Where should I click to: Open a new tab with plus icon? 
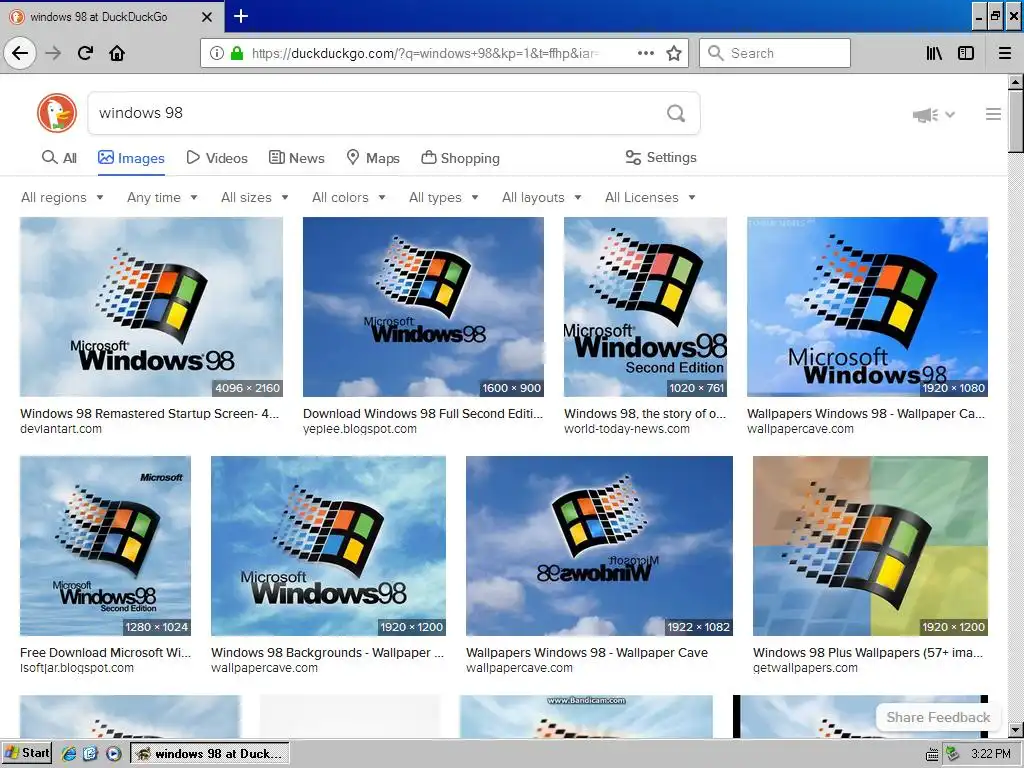[x=241, y=16]
